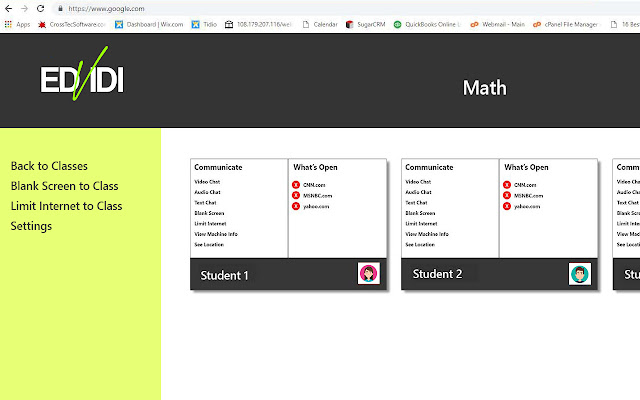Click Student 2 Communicate heading
Image resolution: width=640 pixels, height=400 pixels.
coord(429,167)
